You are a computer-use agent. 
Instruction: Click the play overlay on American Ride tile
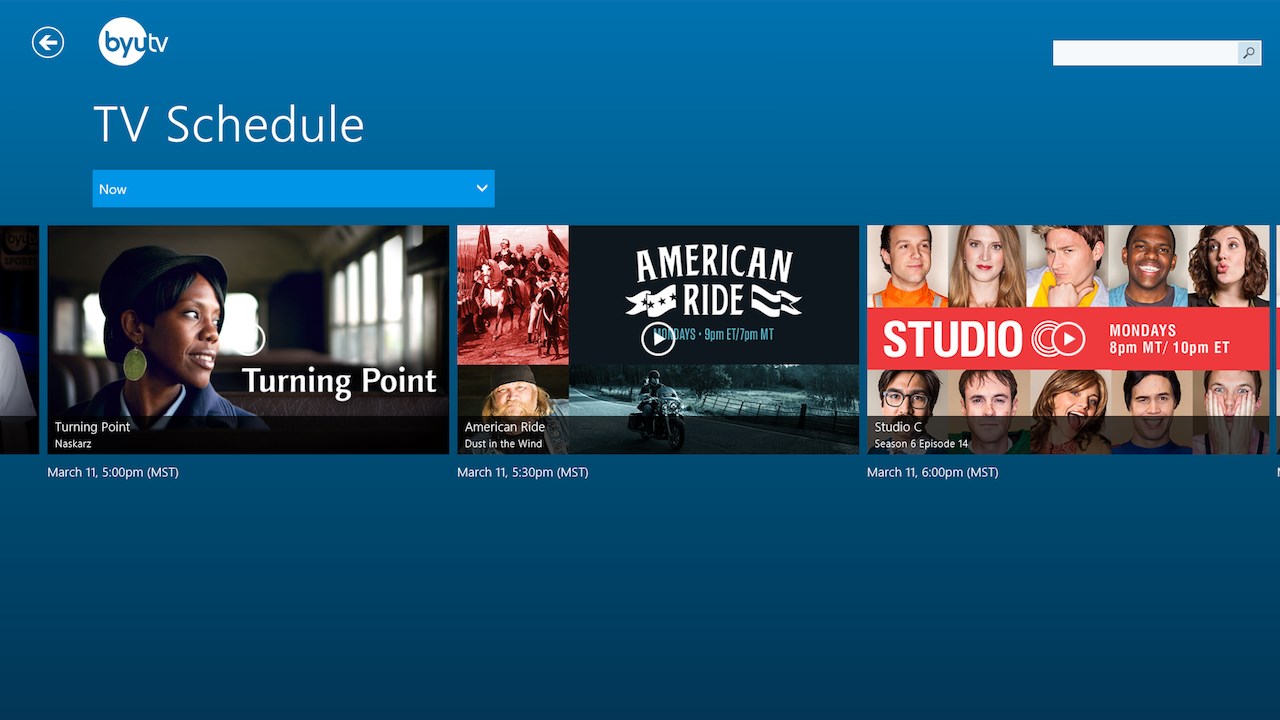pos(658,338)
